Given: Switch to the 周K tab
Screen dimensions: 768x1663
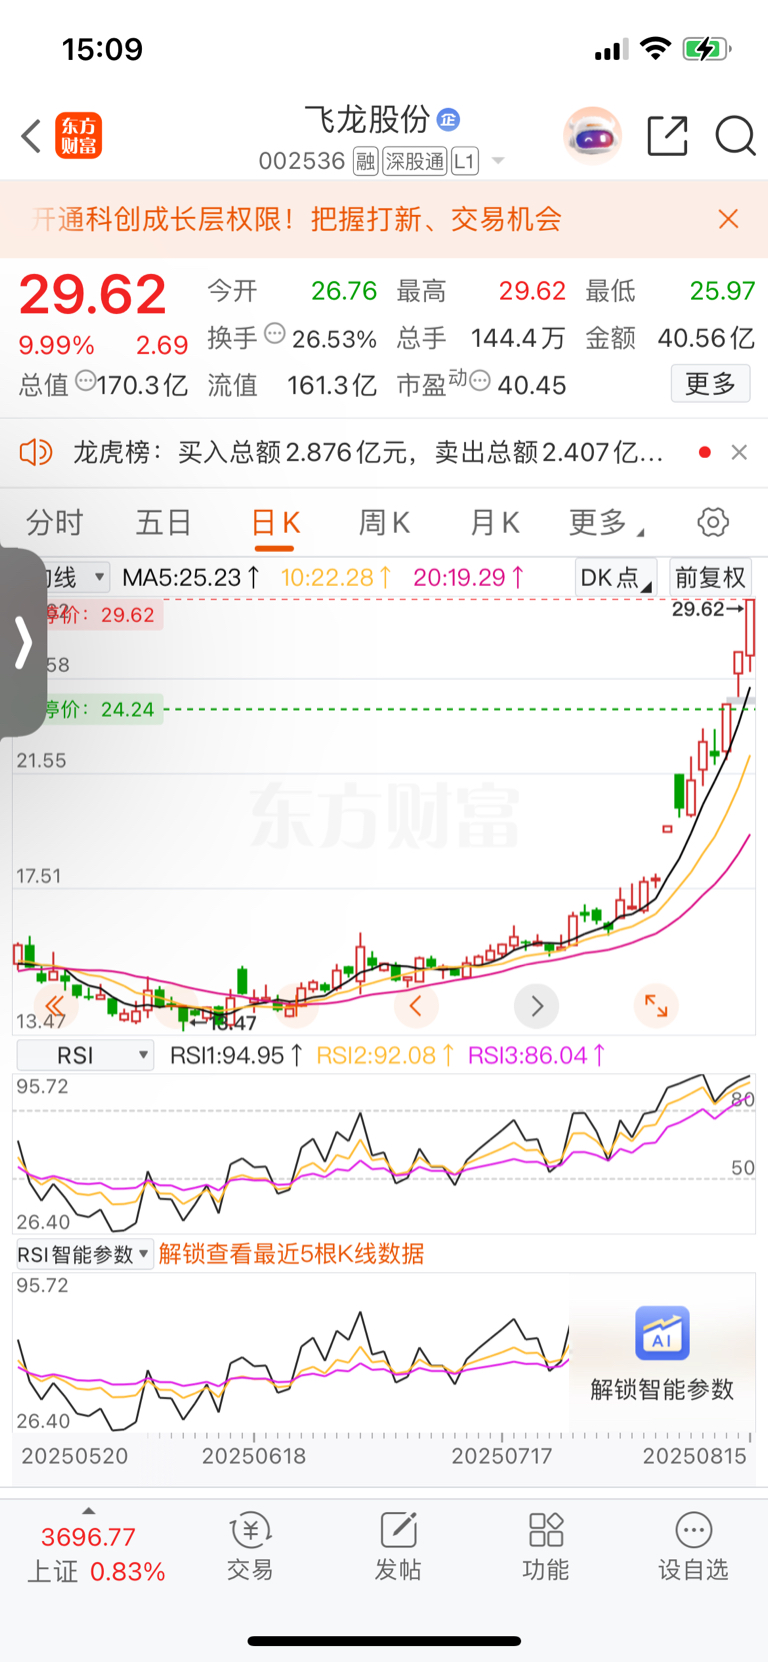Looking at the screenshot, I should [384, 522].
